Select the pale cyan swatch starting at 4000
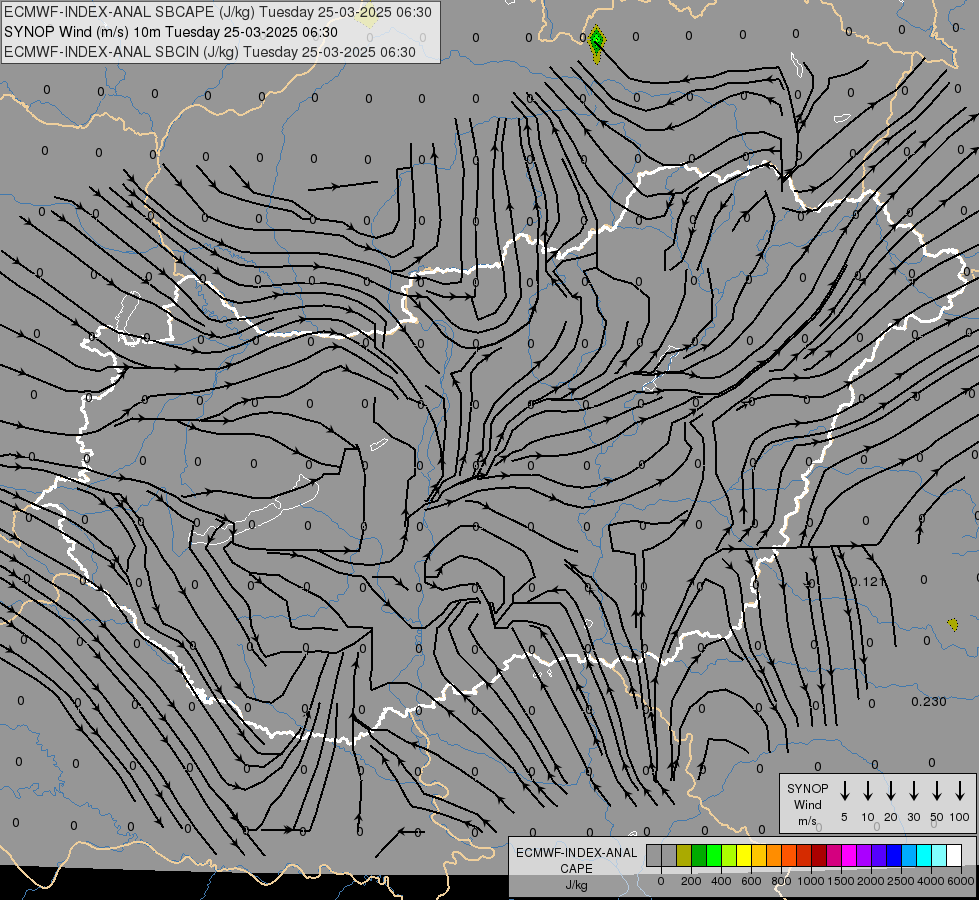Viewport: 979px width, 900px height. click(x=939, y=855)
